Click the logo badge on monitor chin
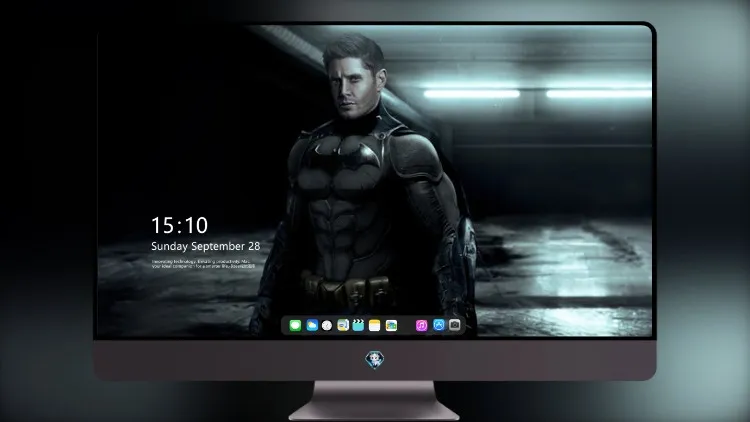Image resolution: width=750 pixels, height=422 pixels. click(x=375, y=360)
